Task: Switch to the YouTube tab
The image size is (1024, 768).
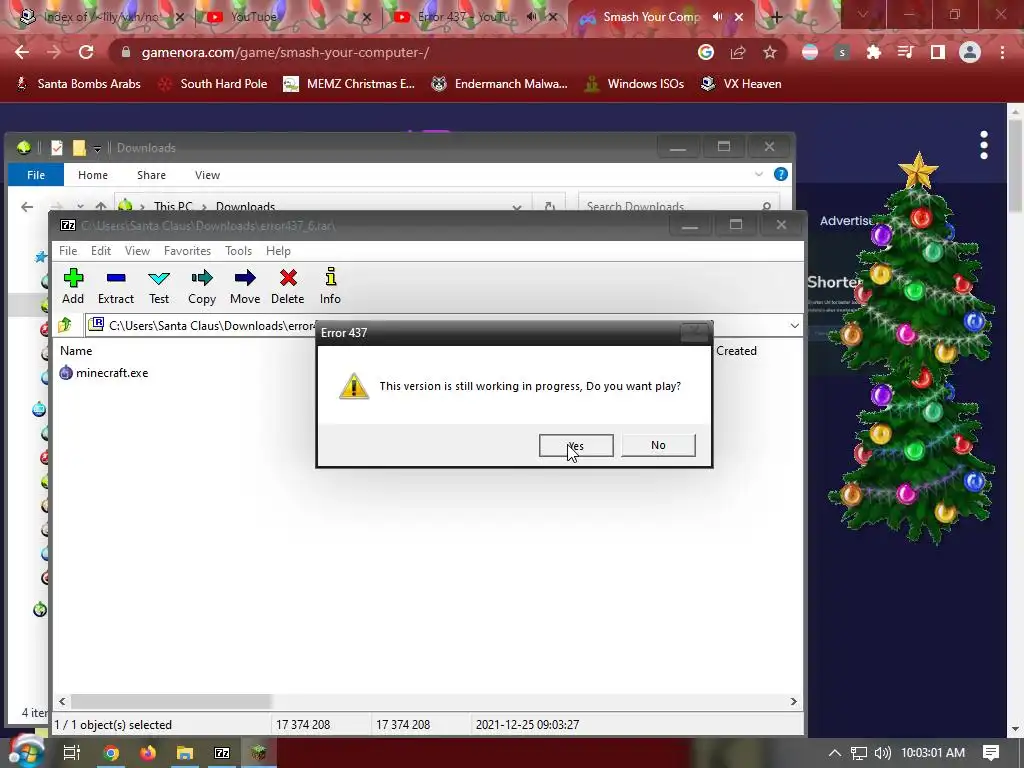Action: pyautogui.click(x=287, y=17)
